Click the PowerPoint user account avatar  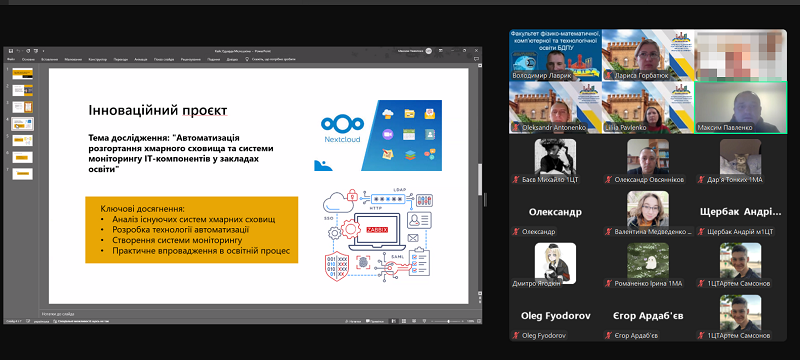(x=429, y=51)
